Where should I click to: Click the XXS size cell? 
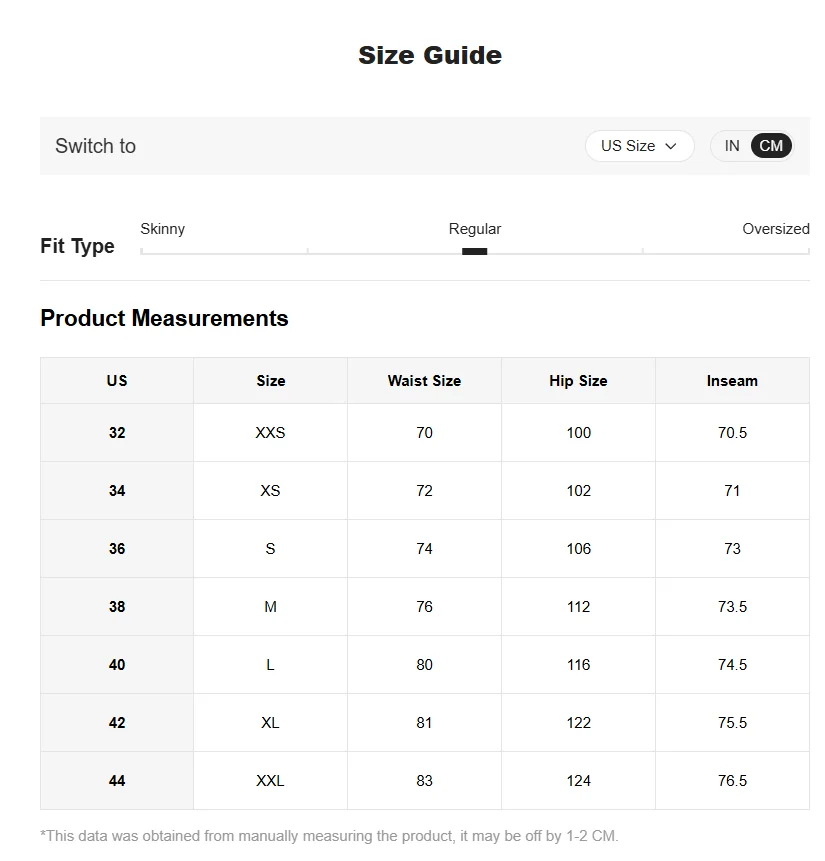coord(270,433)
